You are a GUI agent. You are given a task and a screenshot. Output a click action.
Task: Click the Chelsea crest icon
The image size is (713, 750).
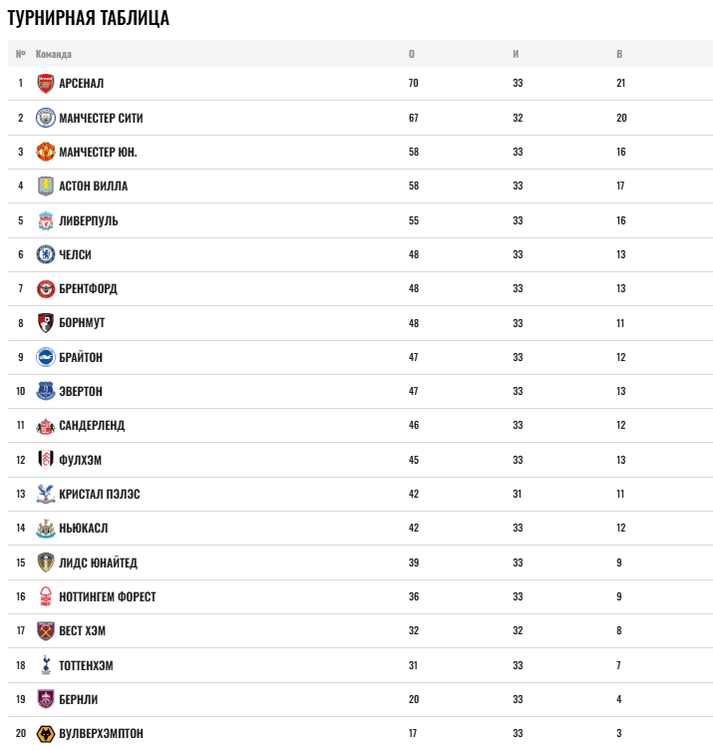click(45, 255)
